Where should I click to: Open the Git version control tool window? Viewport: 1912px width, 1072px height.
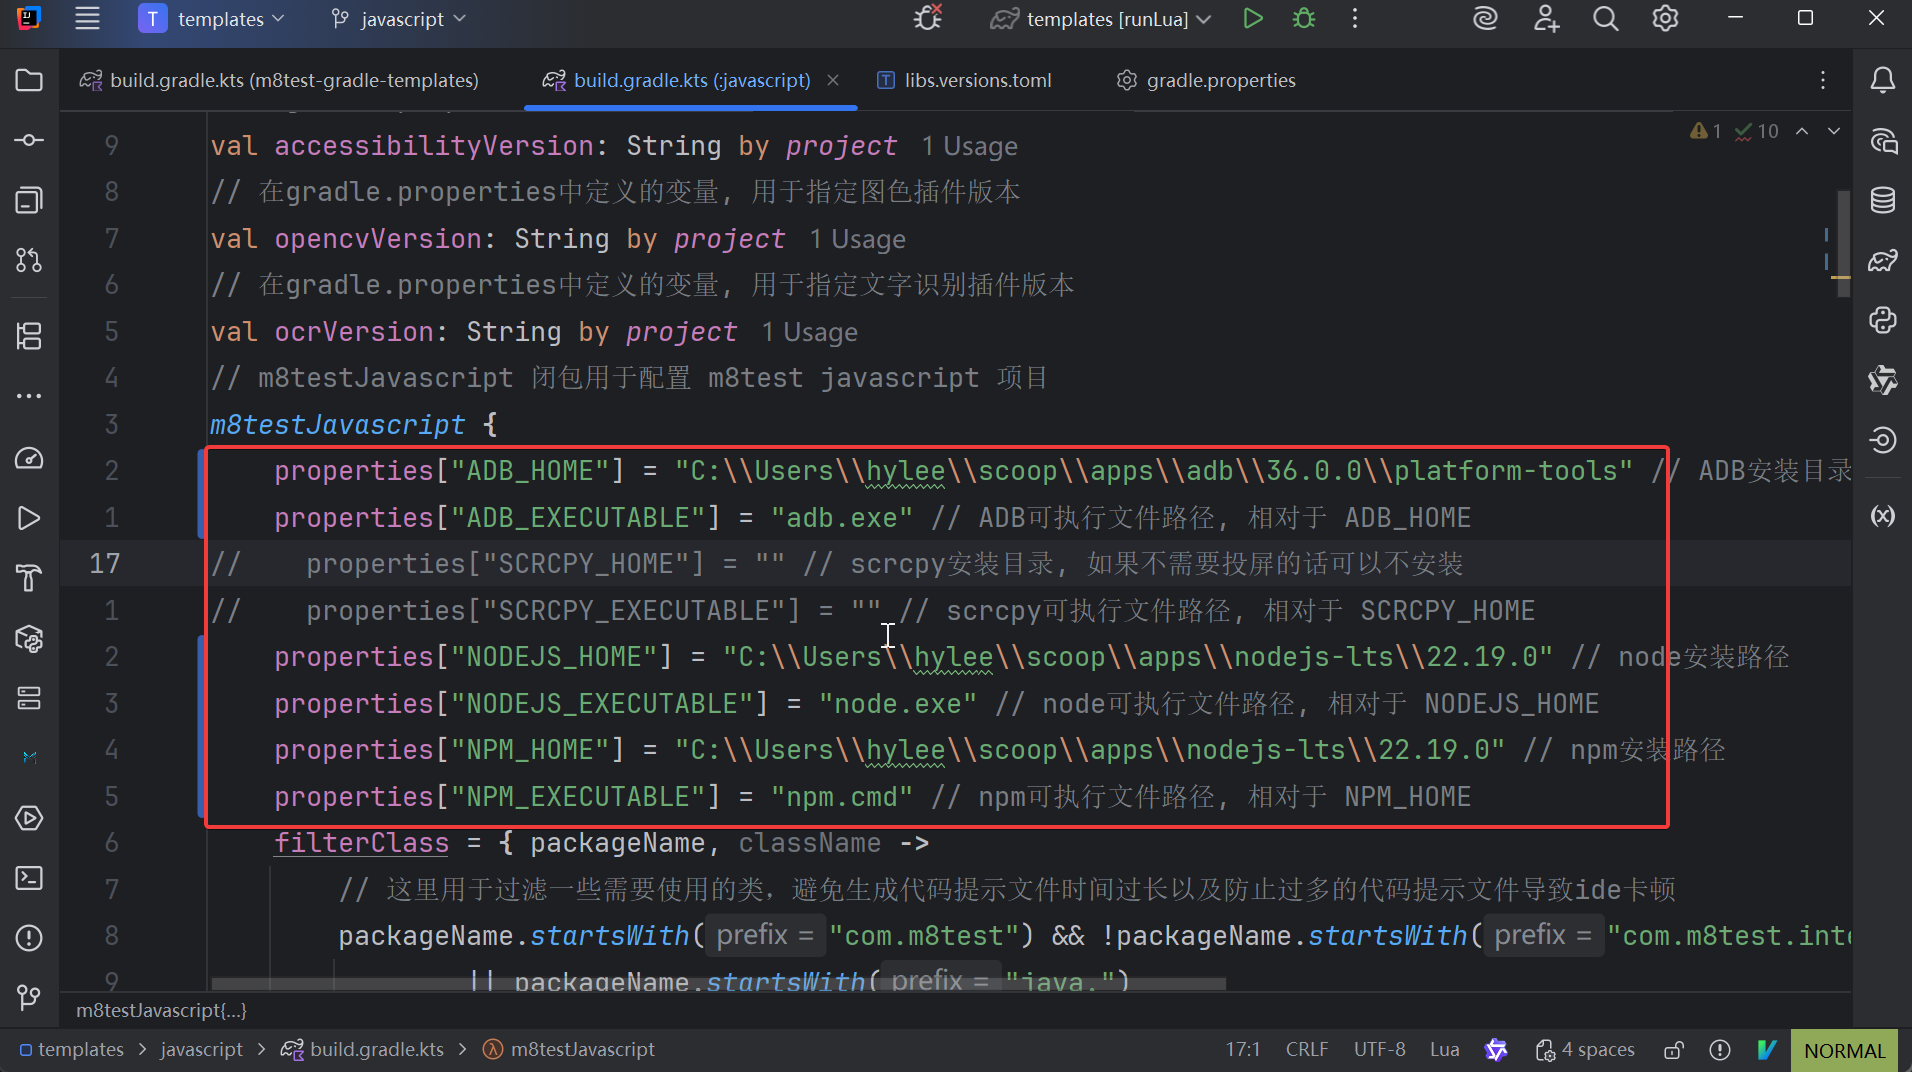pyautogui.click(x=29, y=997)
